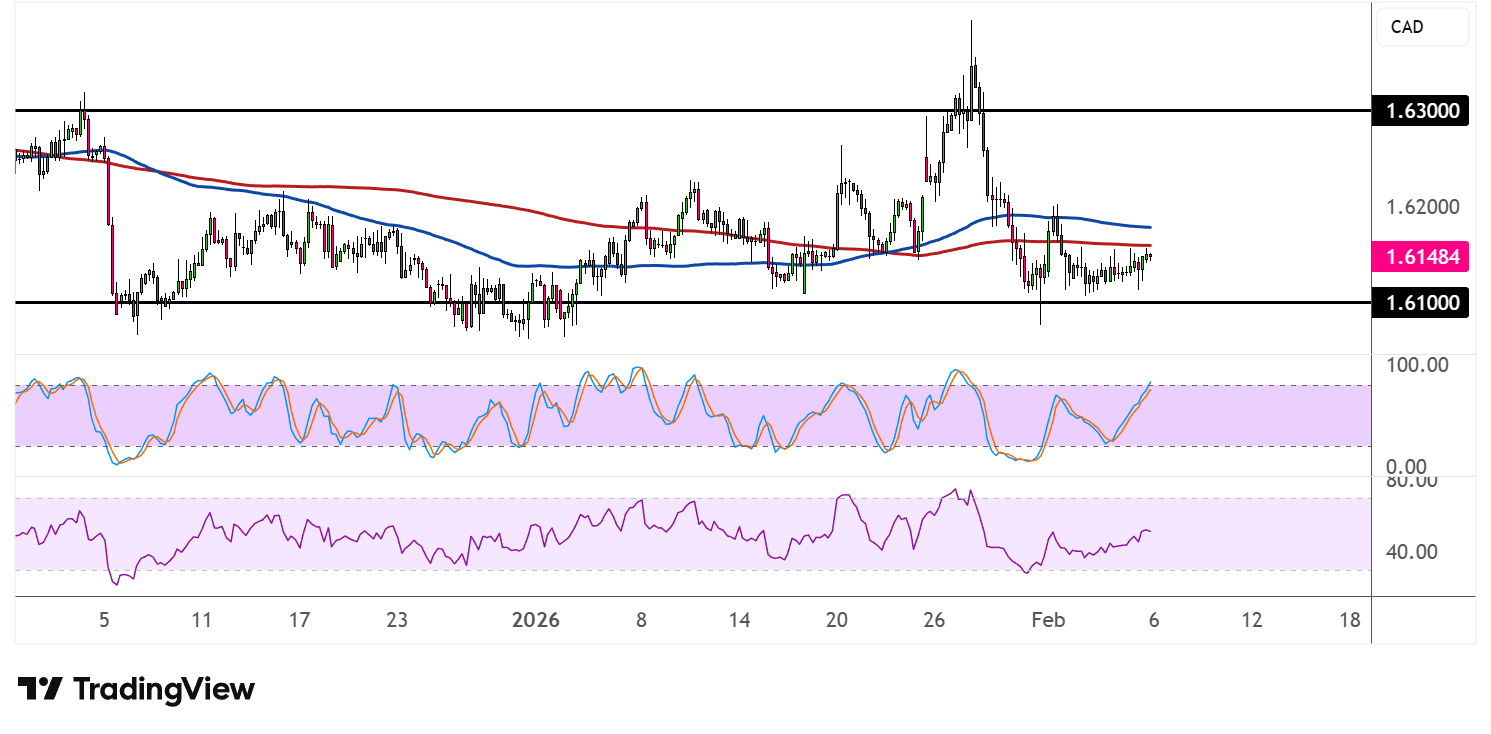Select date 12 on the time axis
This screenshot has height=734, width=1491.
[1251, 620]
